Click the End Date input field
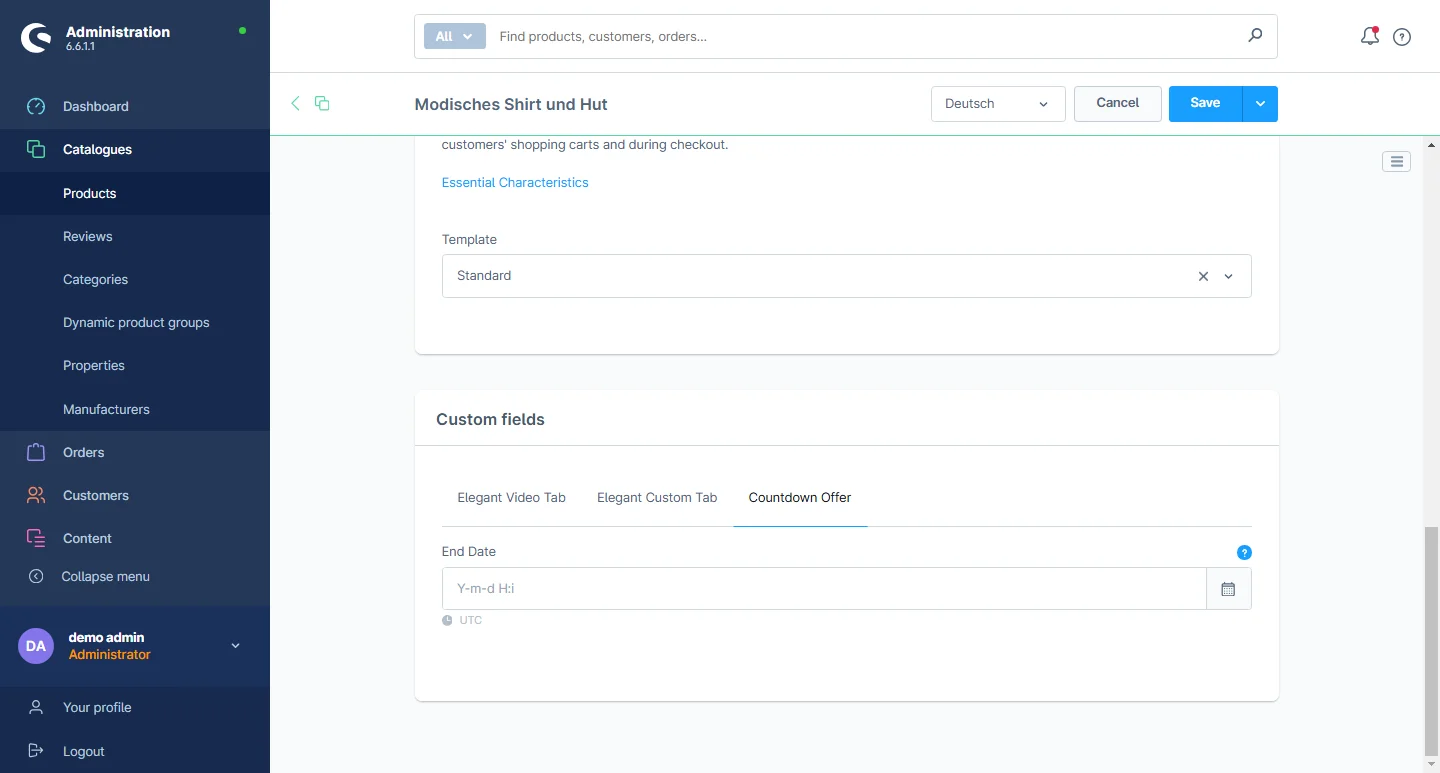This screenshot has width=1440, height=773. 823,589
